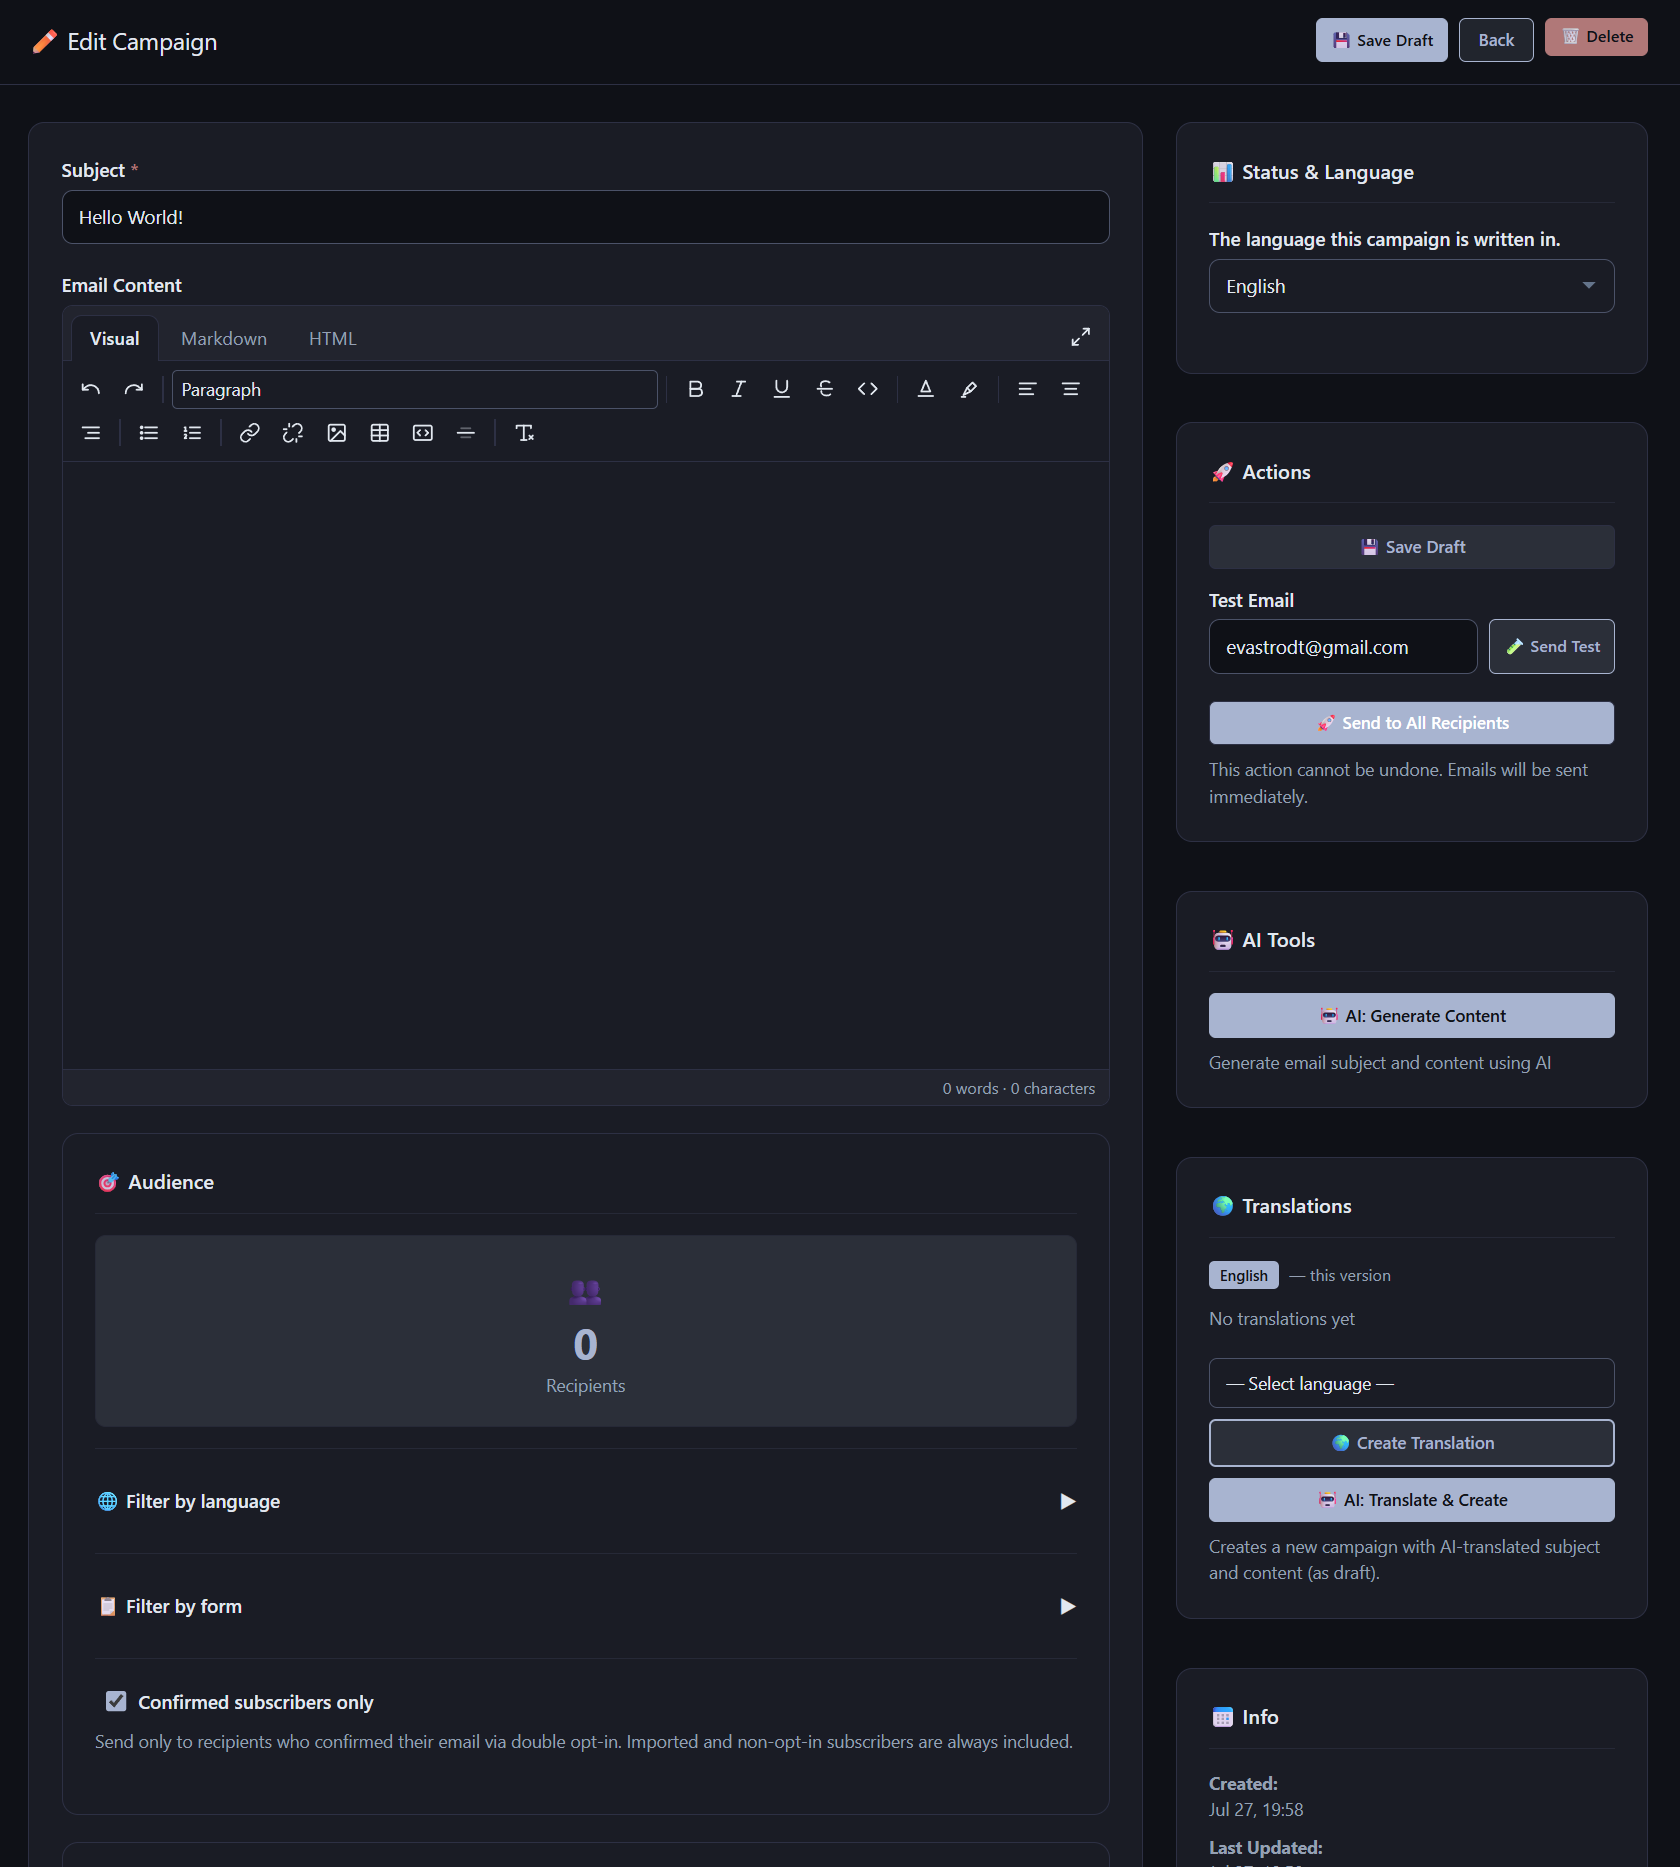Open the highlight color tool

969,389
